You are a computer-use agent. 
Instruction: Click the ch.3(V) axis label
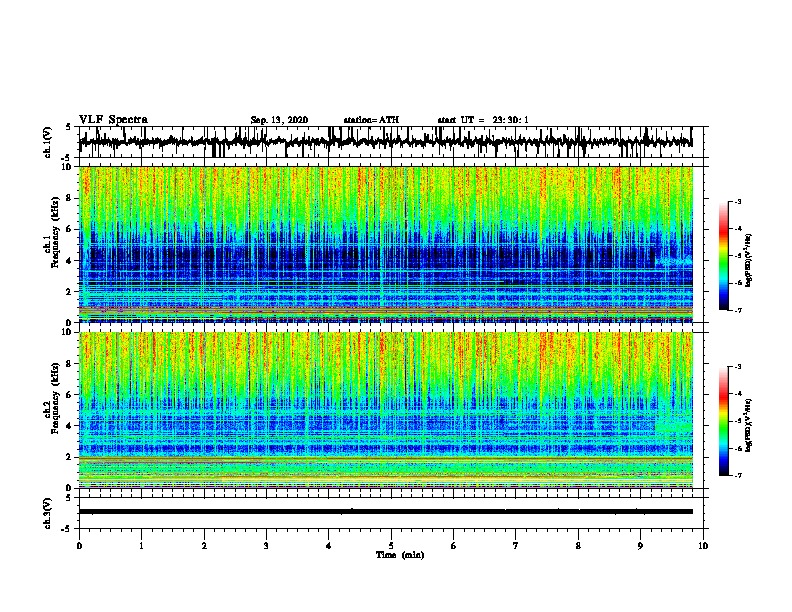(47, 514)
